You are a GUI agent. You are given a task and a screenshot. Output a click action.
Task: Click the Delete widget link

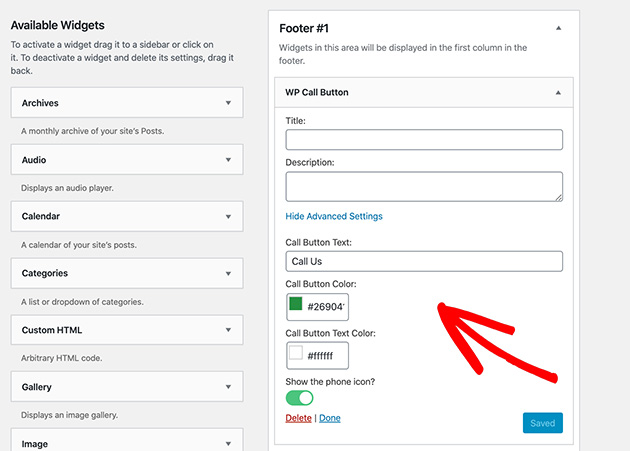pos(299,418)
